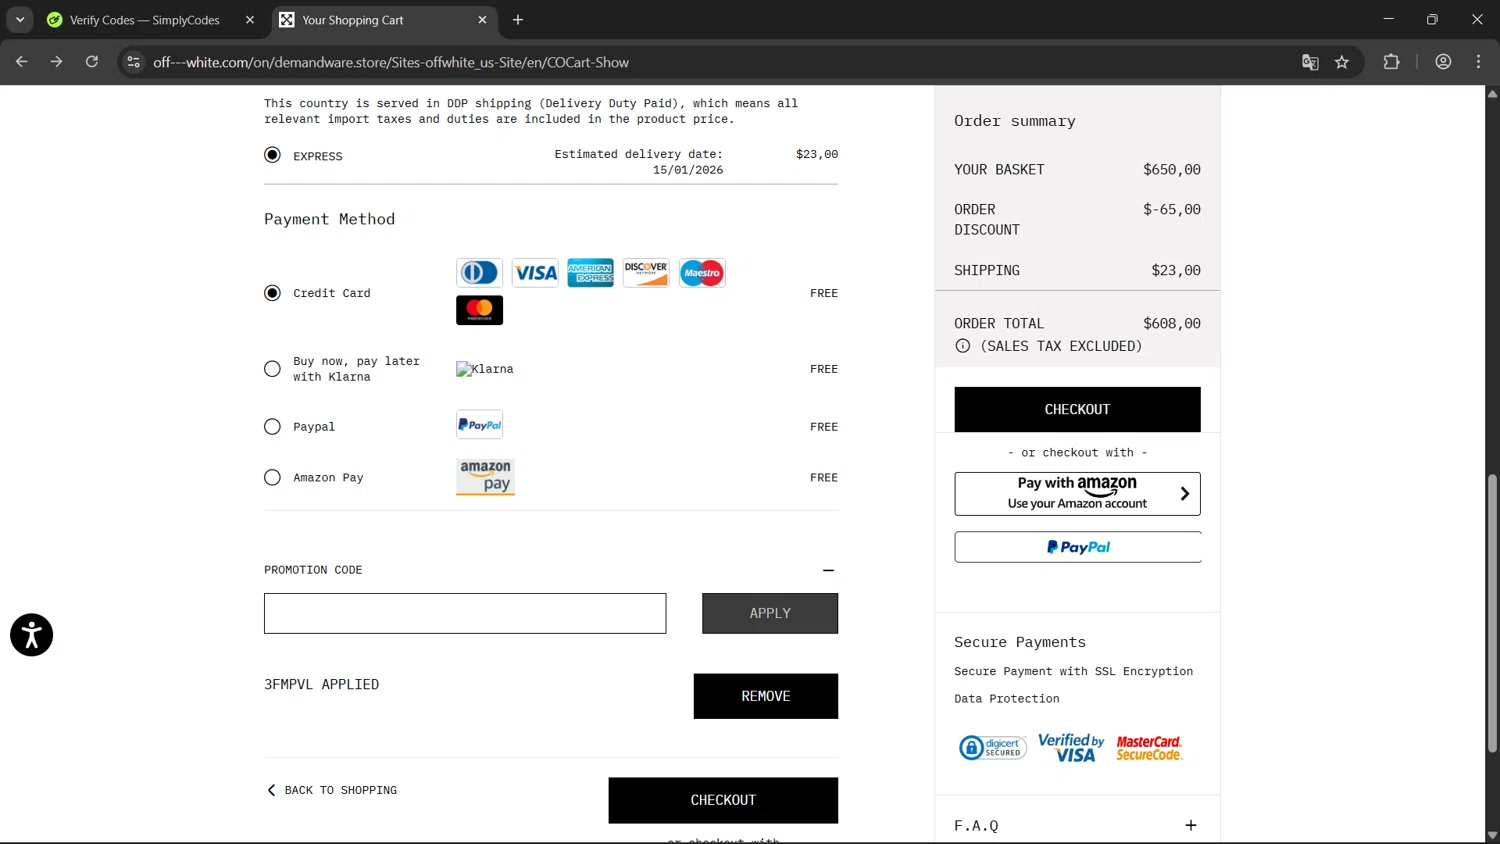Switch to the Your Shopping Cart tab
The height and width of the screenshot is (844, 1500).
[x=385, y=20]
